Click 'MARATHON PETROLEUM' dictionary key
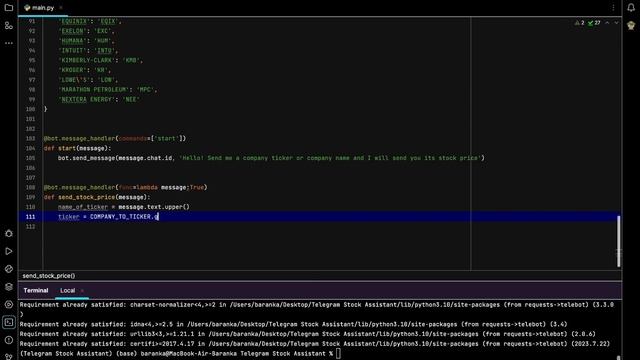Viewport: 640px width, 360px height. [x=93, y=89]
